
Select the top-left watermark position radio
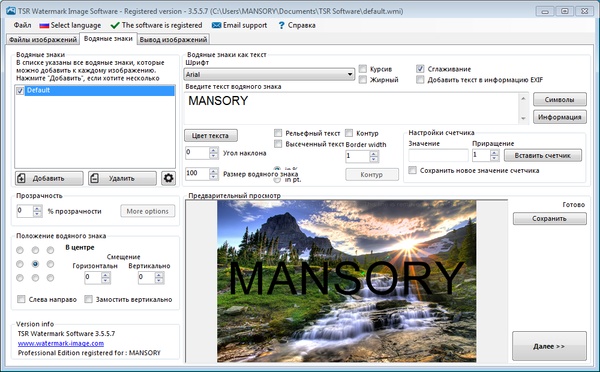click(x=20, y=250)
